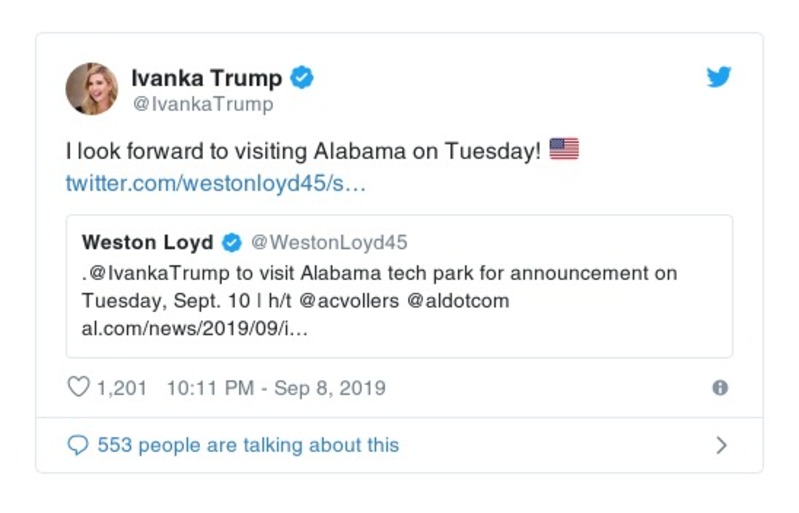Click the Twitter bird logo
The height and width of the screenshot is (513, 799).
[x=719, y=77]
